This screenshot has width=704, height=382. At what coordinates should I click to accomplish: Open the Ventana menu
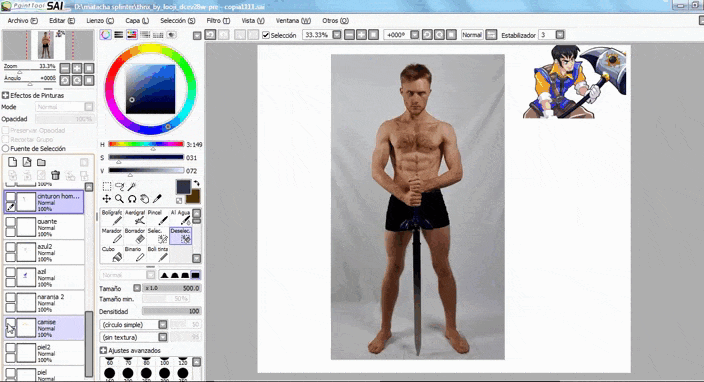[x=293, y=21]
